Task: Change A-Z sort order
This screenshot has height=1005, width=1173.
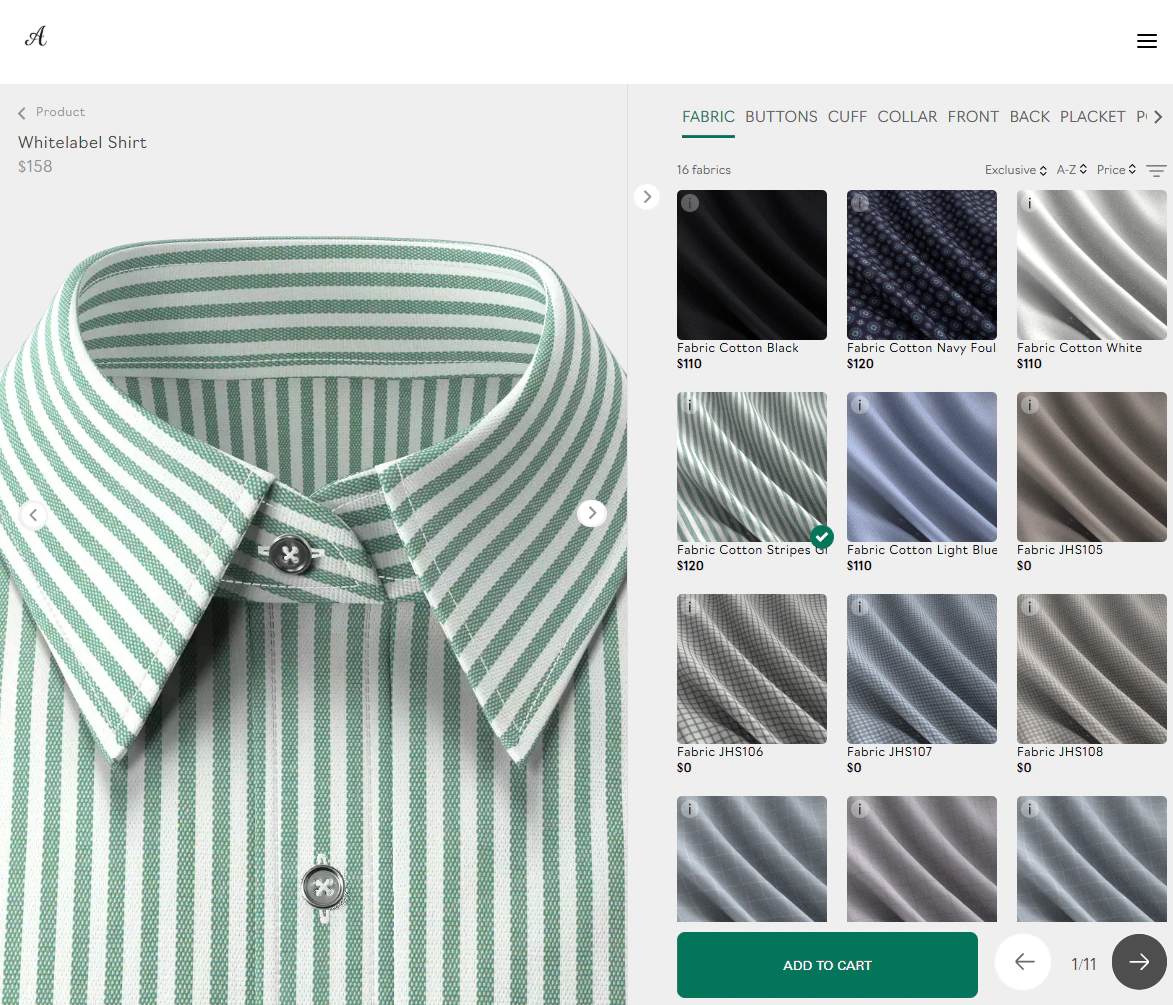Action: [x=1071, y=170]
